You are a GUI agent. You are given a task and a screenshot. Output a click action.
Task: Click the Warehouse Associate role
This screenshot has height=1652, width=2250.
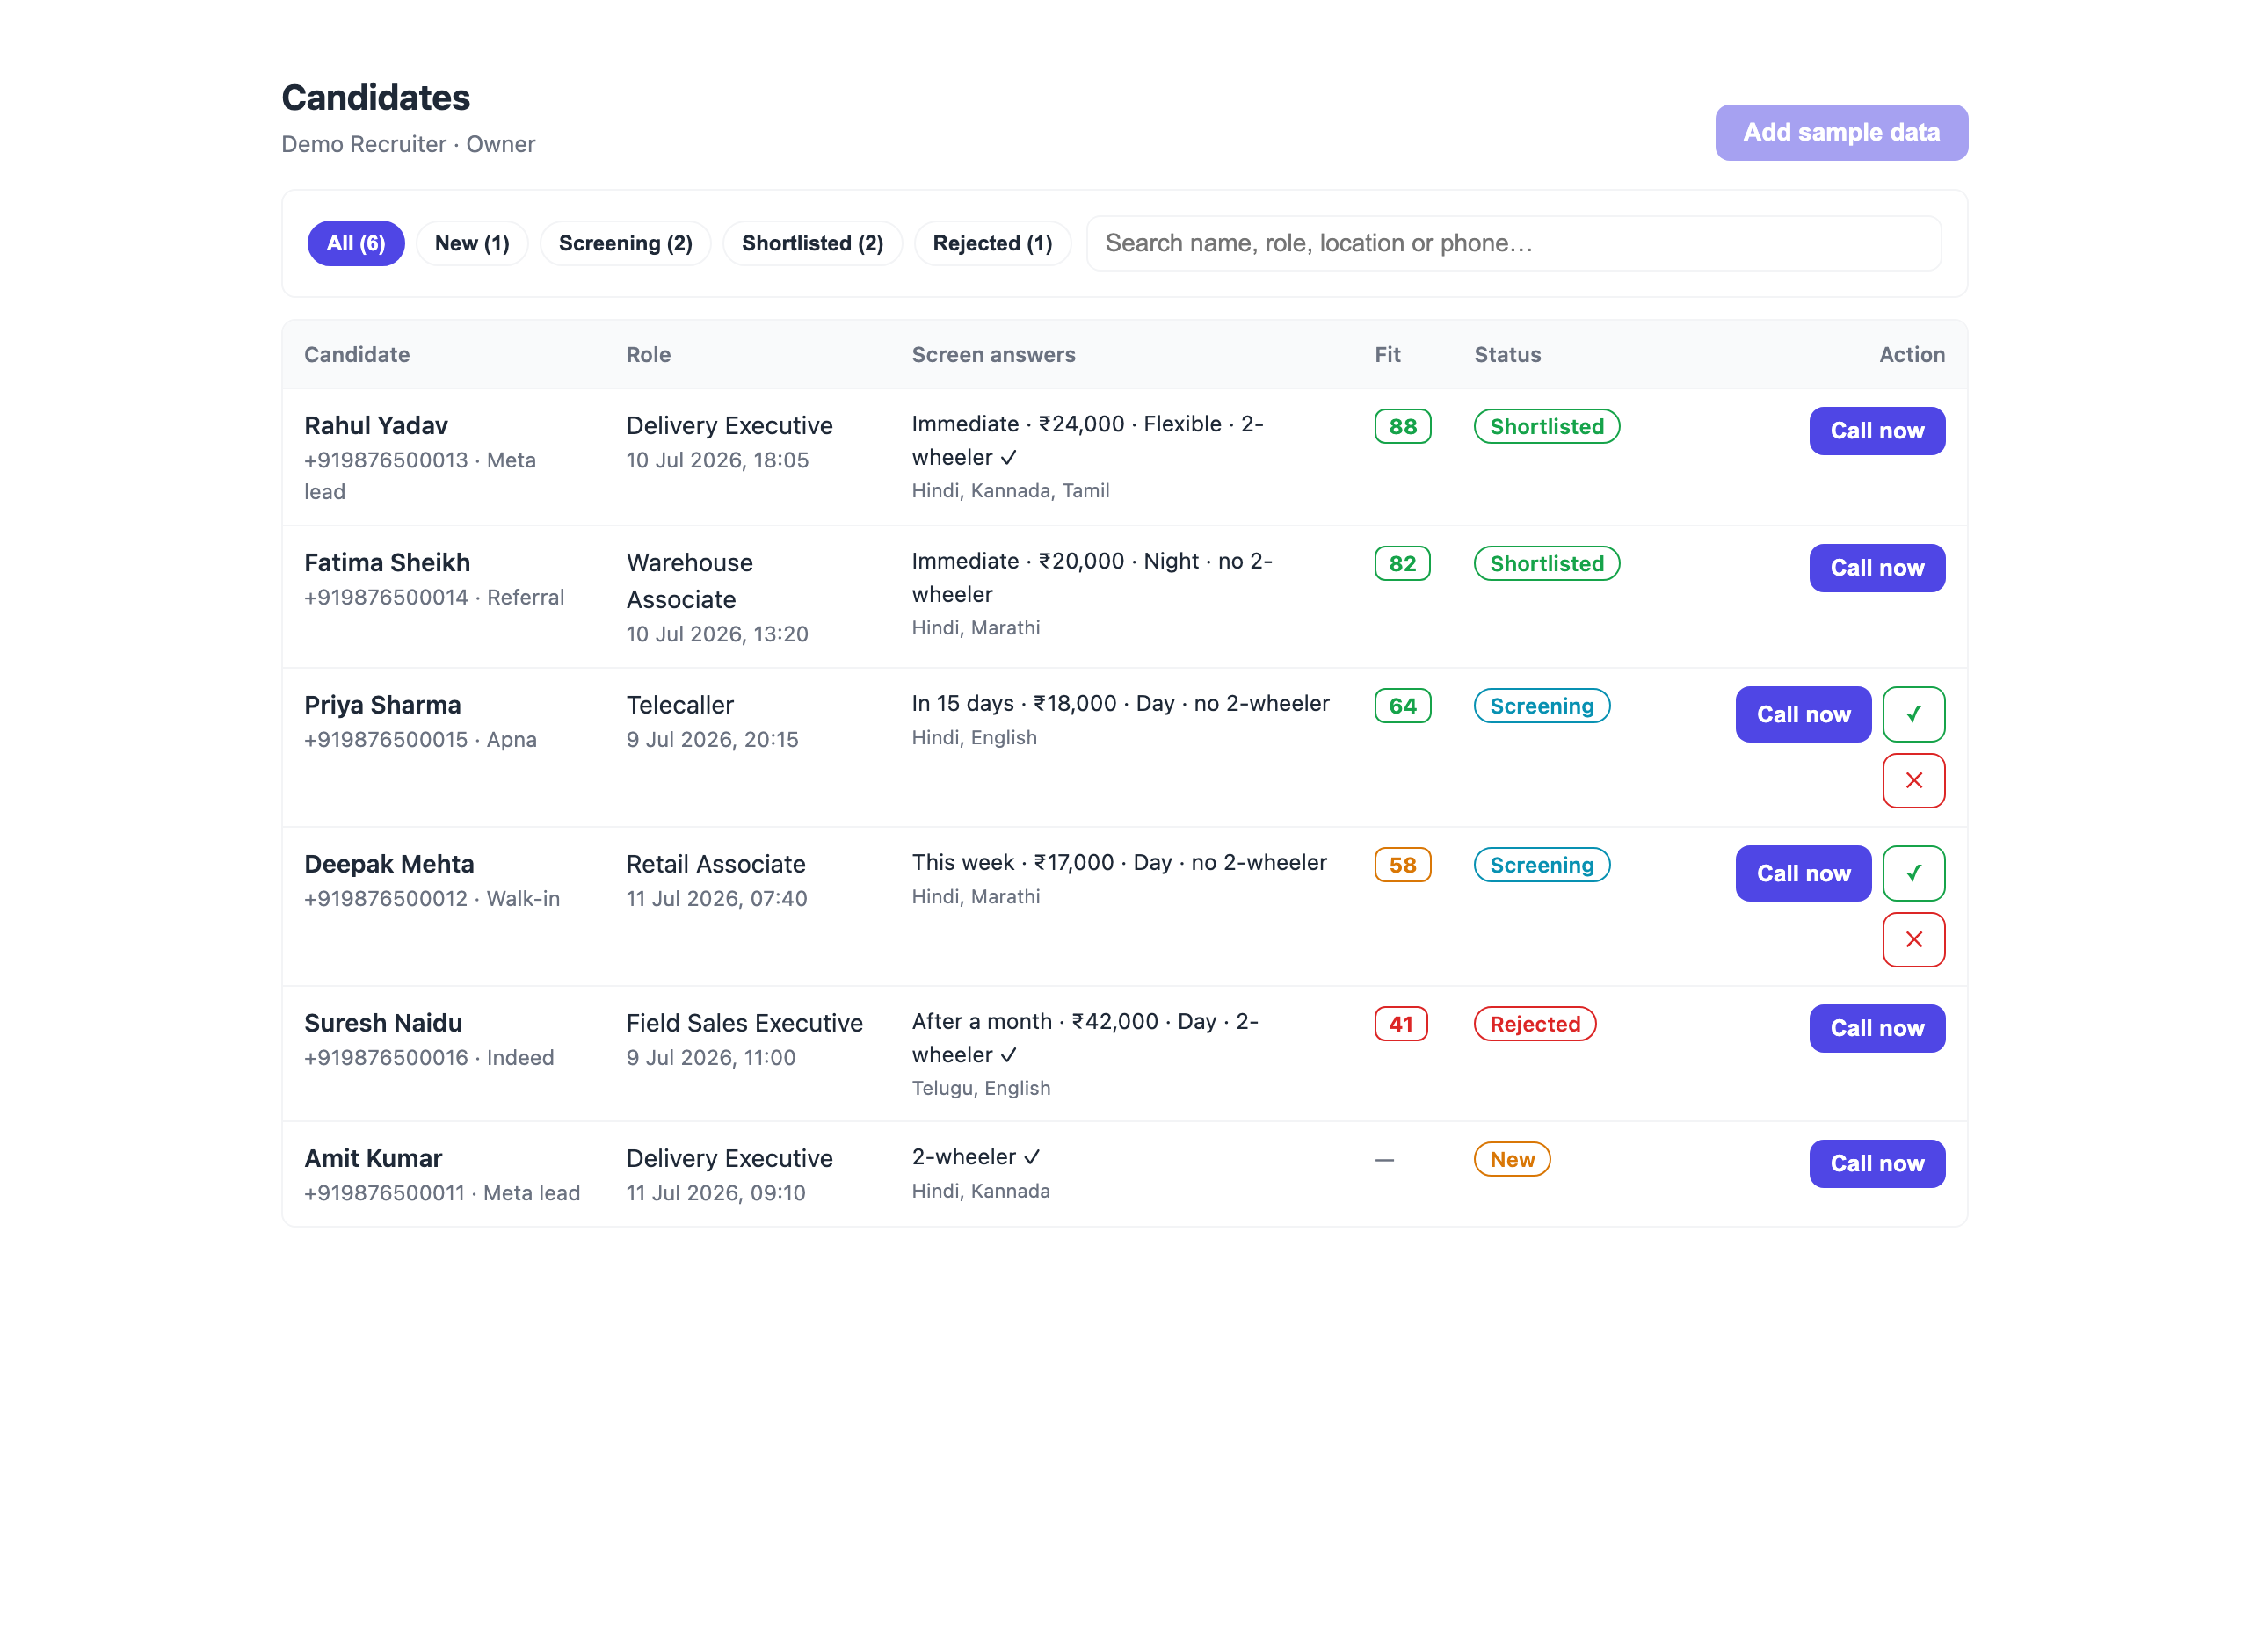coord(689,581)
